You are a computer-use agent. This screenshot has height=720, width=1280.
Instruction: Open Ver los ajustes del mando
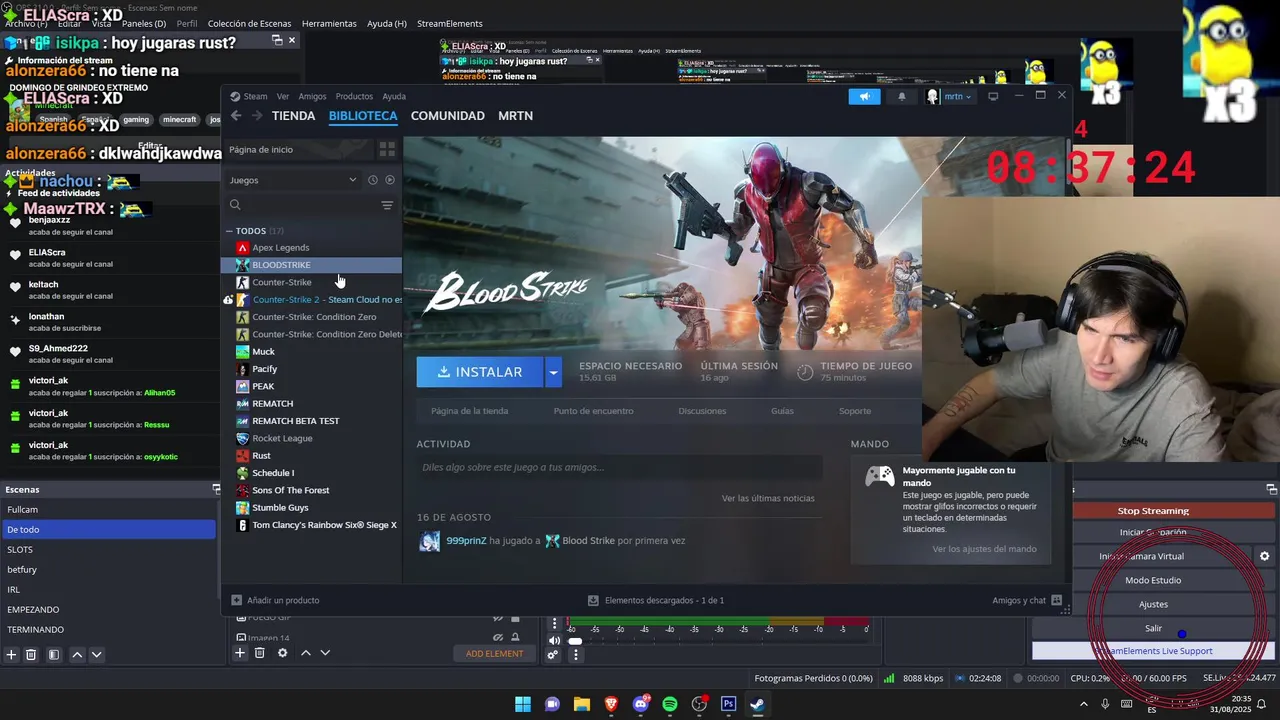pyautogui.click(x=984, y=549)
